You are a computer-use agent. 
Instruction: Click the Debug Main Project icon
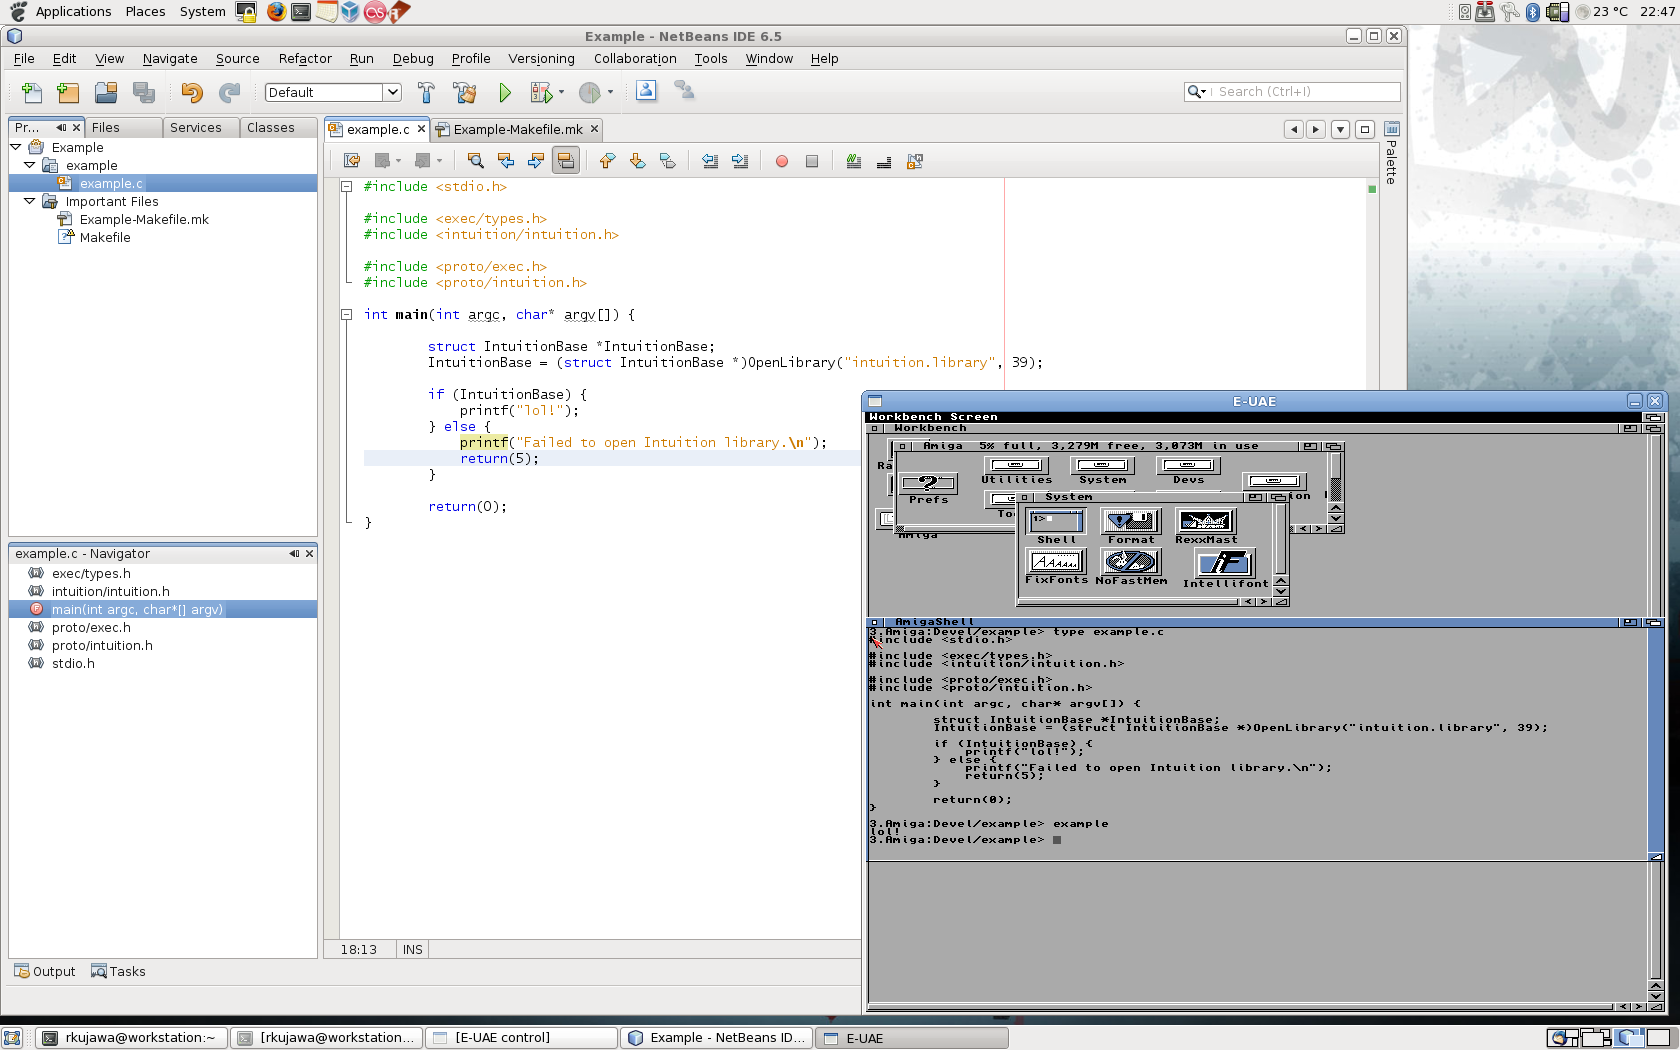541,92
